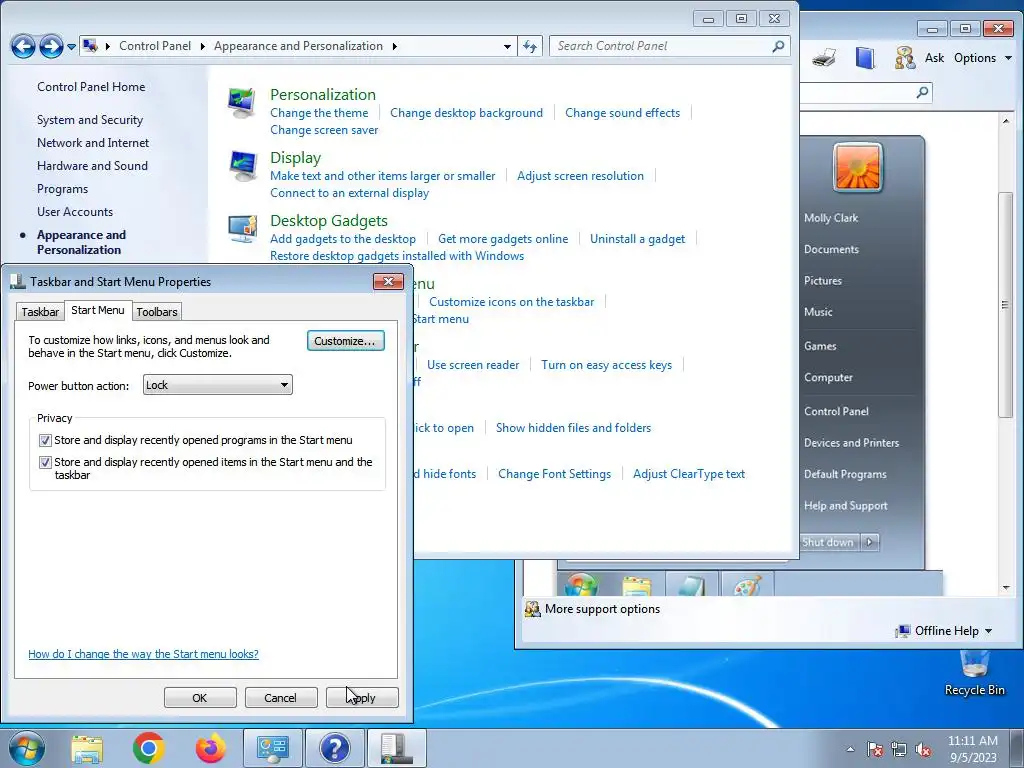The image size is (1024, 768).
Task: Click the clock showing 11:11 AM
Action: pos(972,748)
